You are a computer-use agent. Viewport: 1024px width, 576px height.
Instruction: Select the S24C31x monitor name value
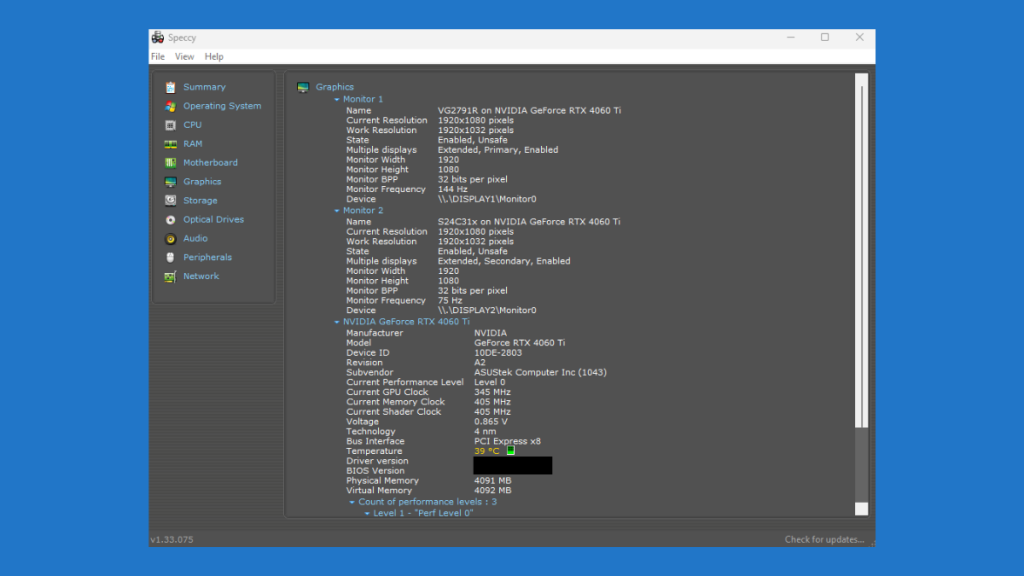point(529,222)
